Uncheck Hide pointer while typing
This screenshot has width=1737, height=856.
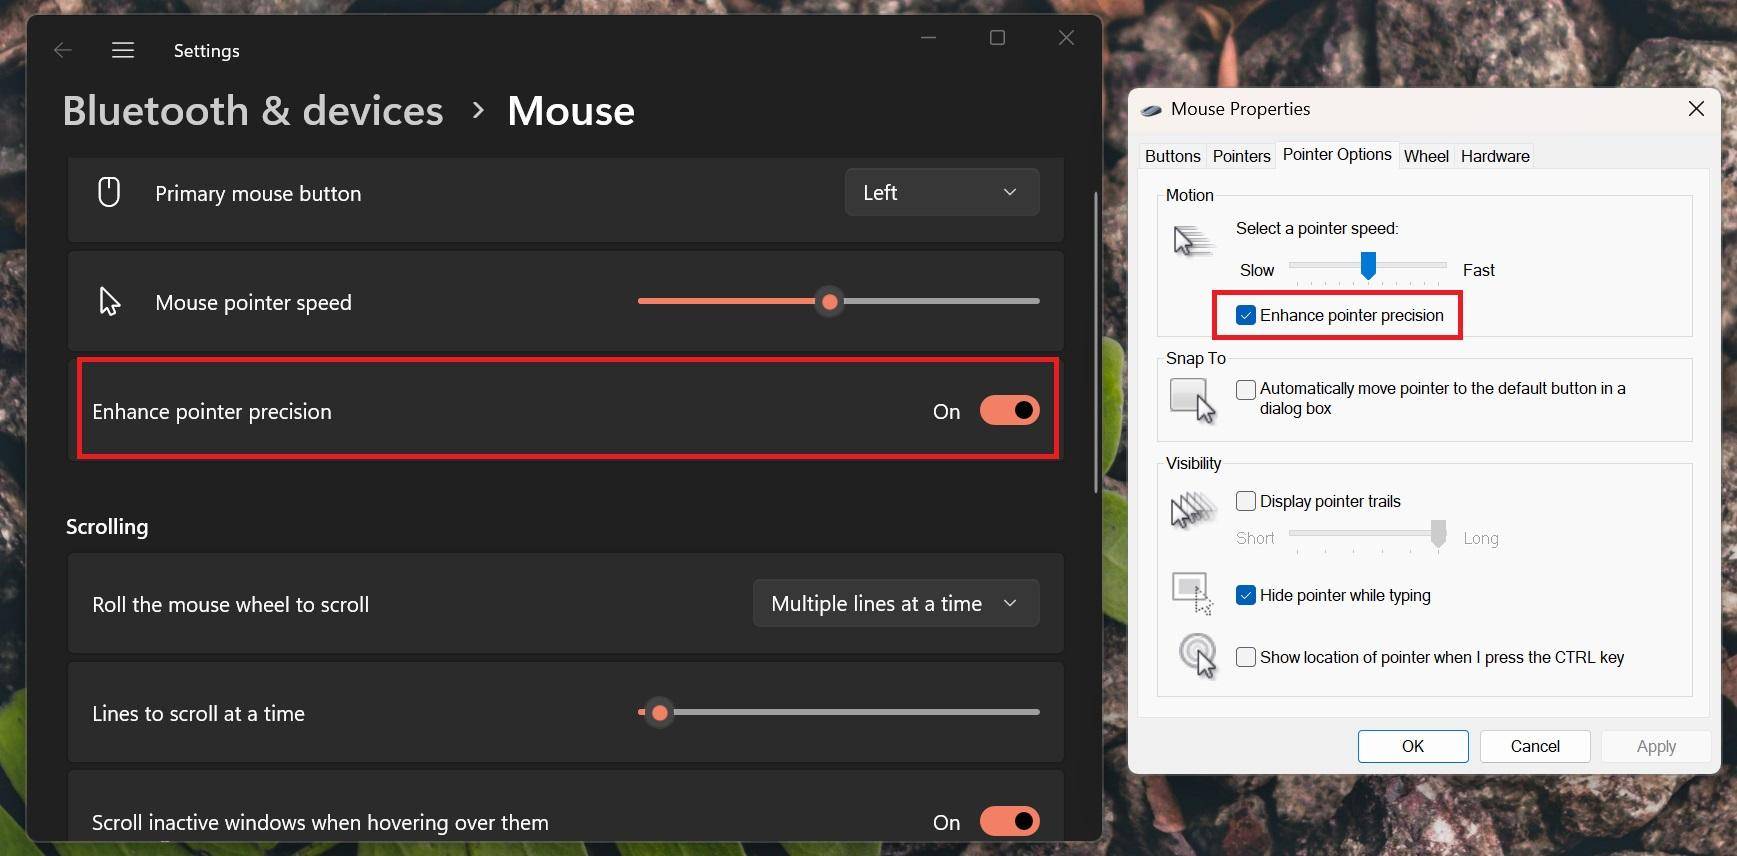point(1246,595)
